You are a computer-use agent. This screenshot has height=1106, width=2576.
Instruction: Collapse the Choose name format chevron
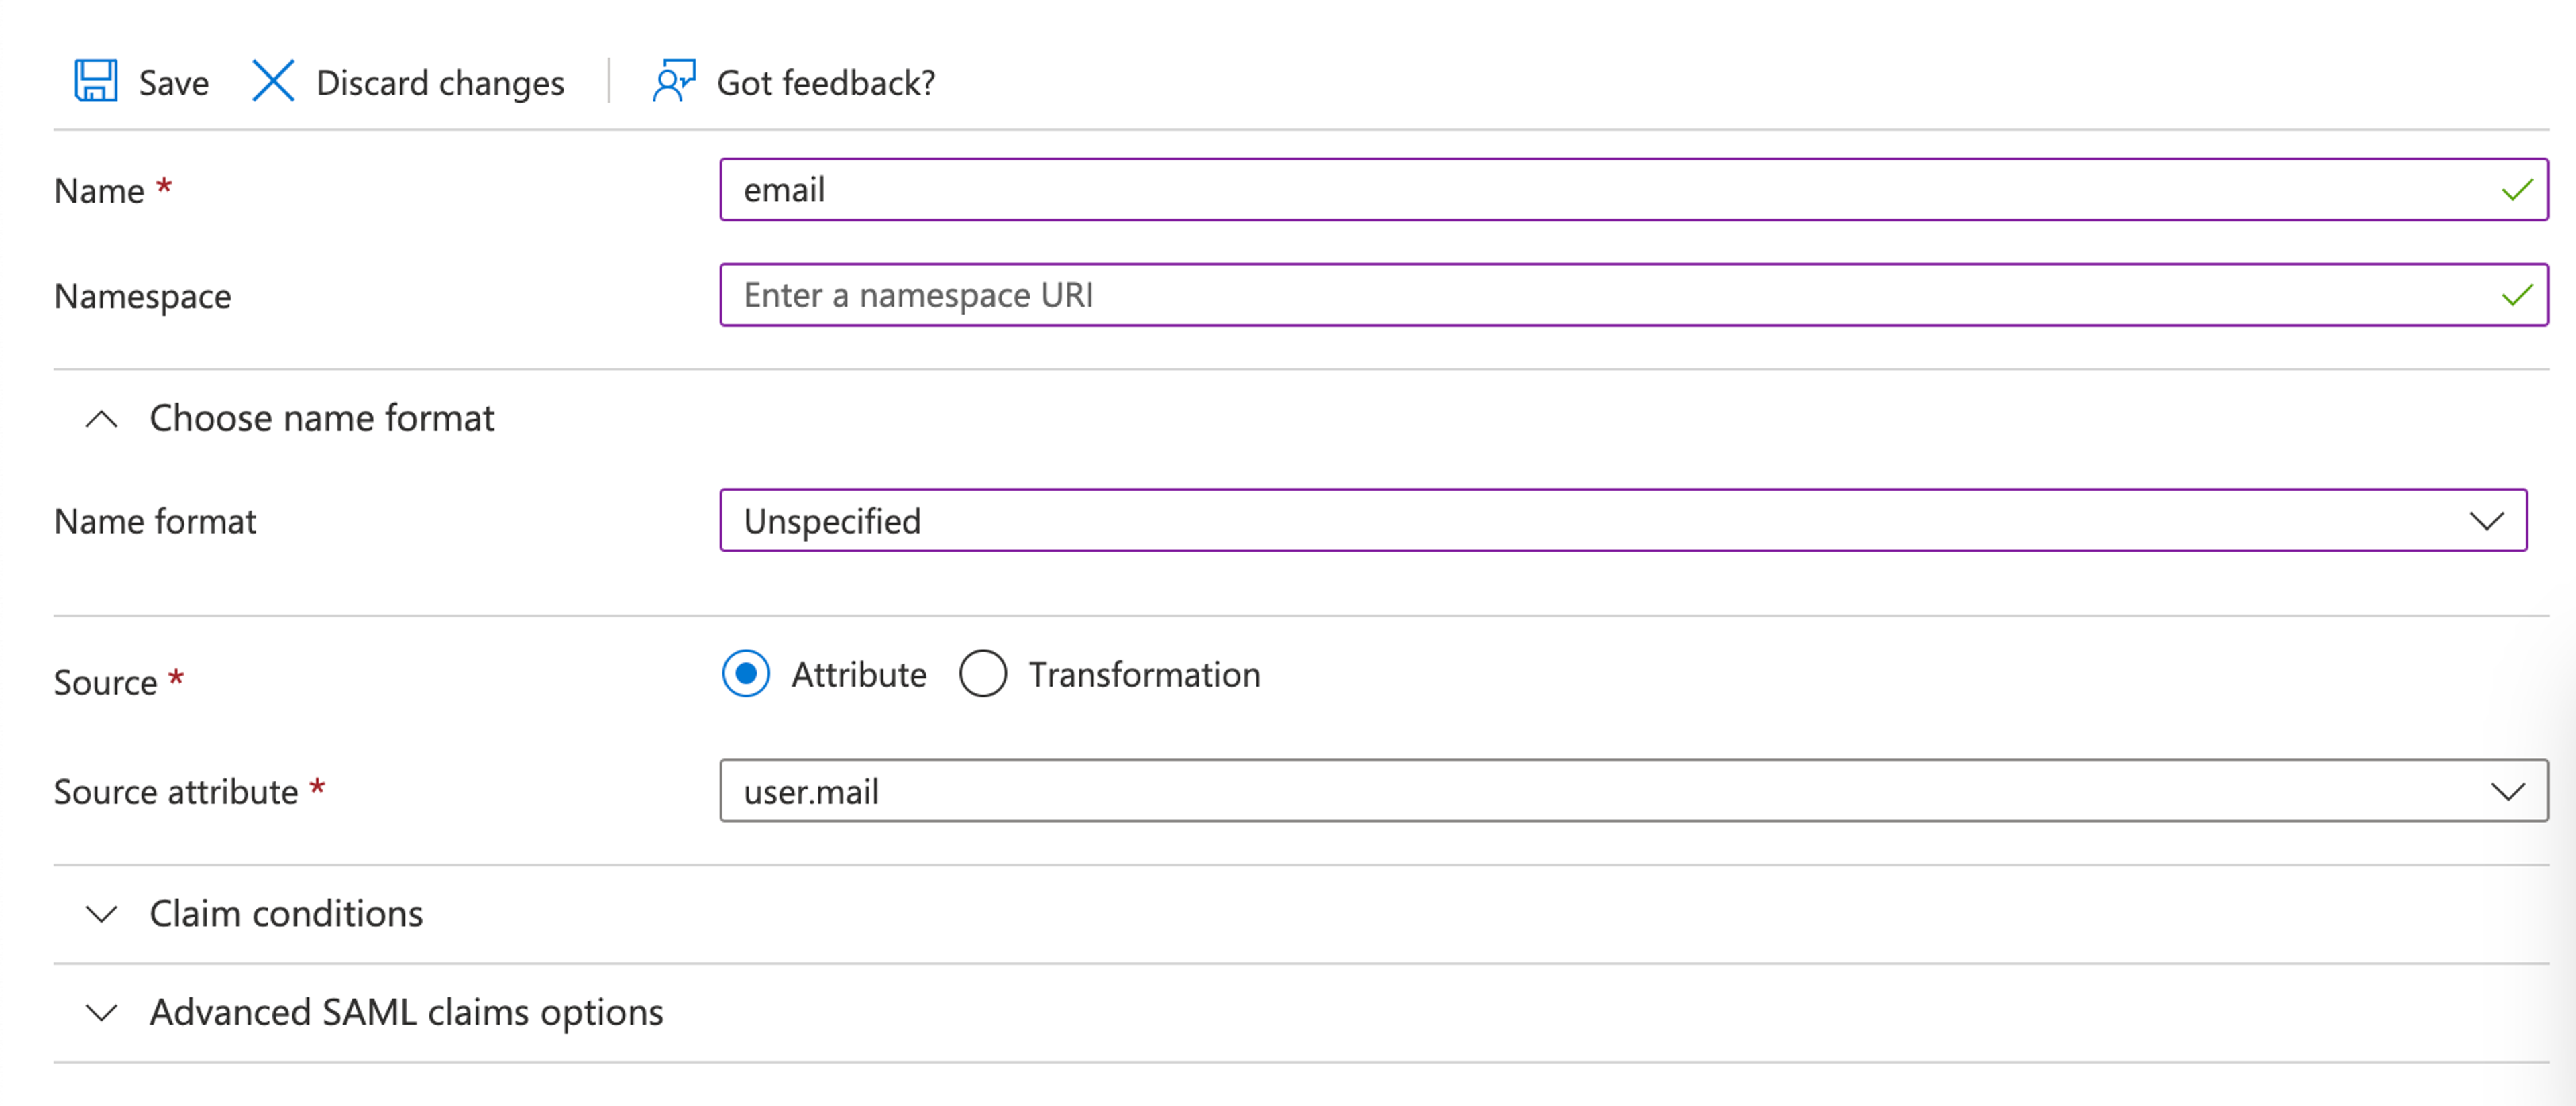coord(102,419)
